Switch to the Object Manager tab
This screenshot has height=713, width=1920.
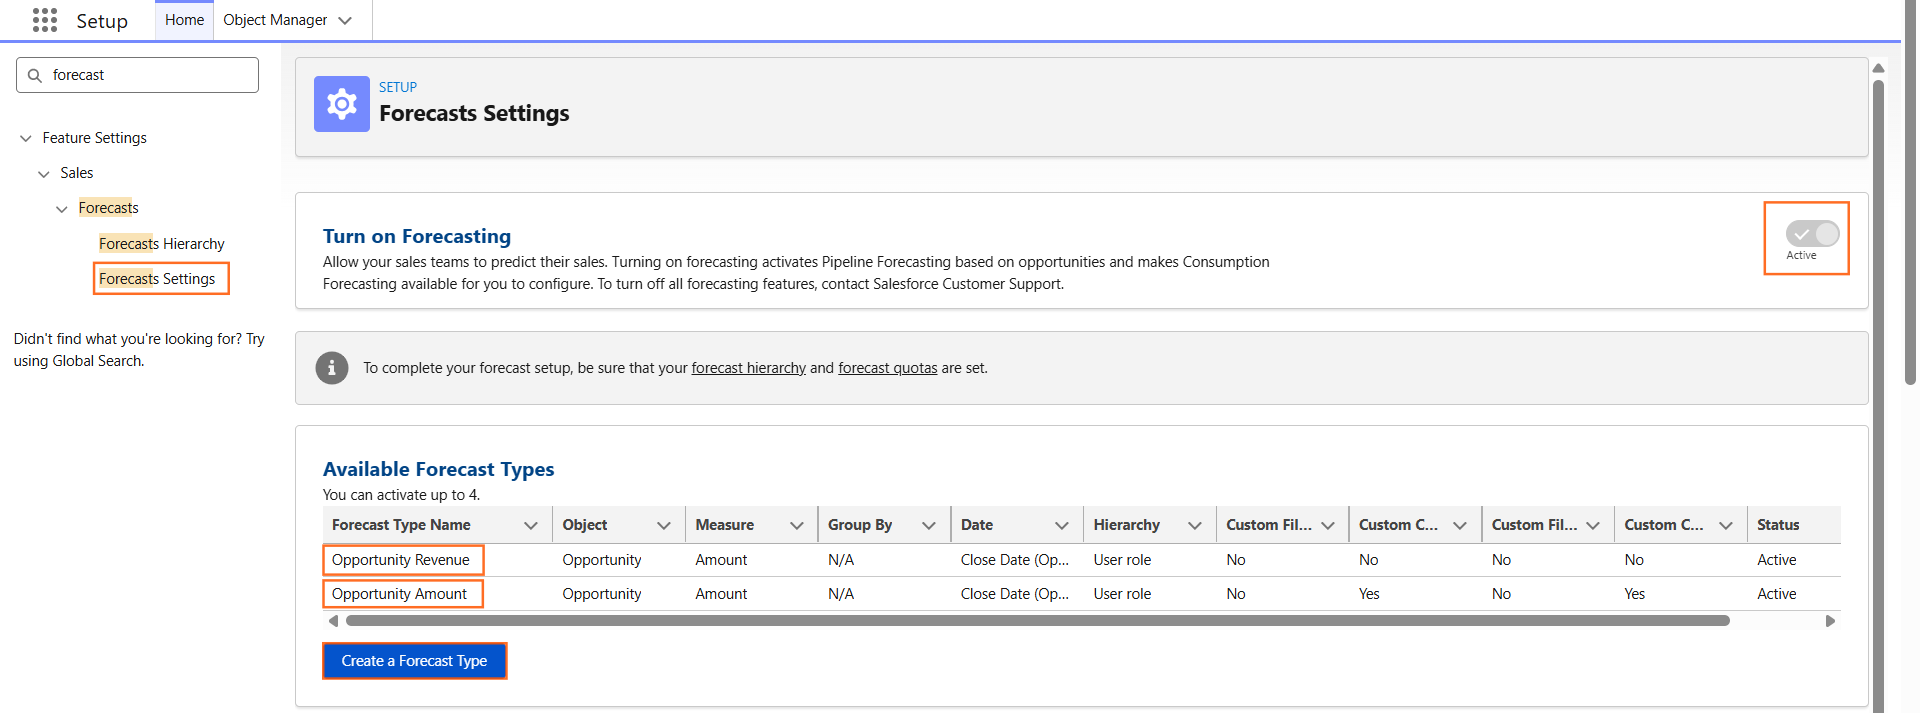pos(275,20)
